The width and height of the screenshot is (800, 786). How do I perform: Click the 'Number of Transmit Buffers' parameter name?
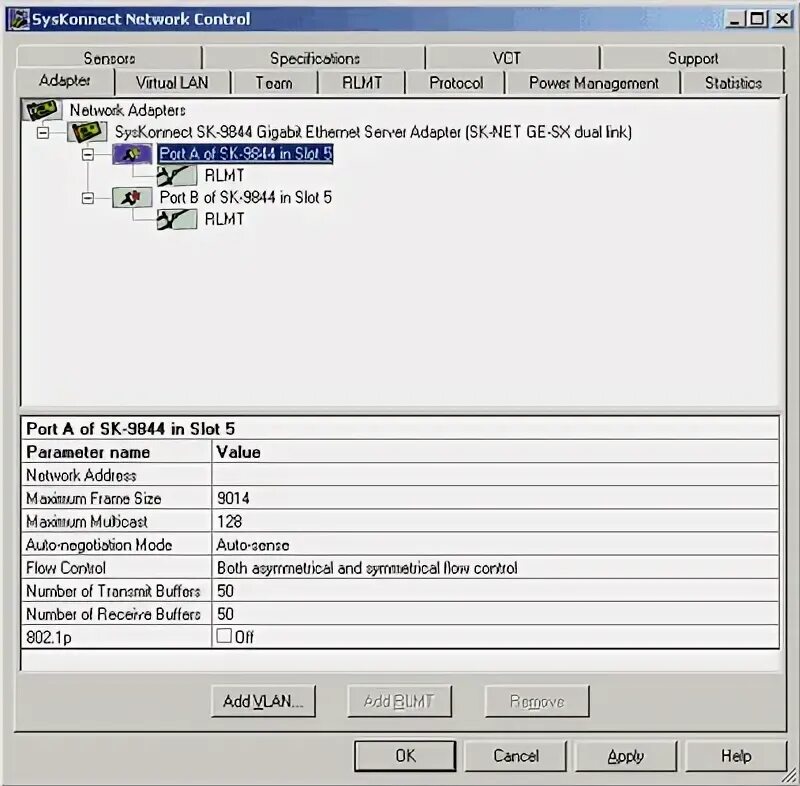coord(113,591)
